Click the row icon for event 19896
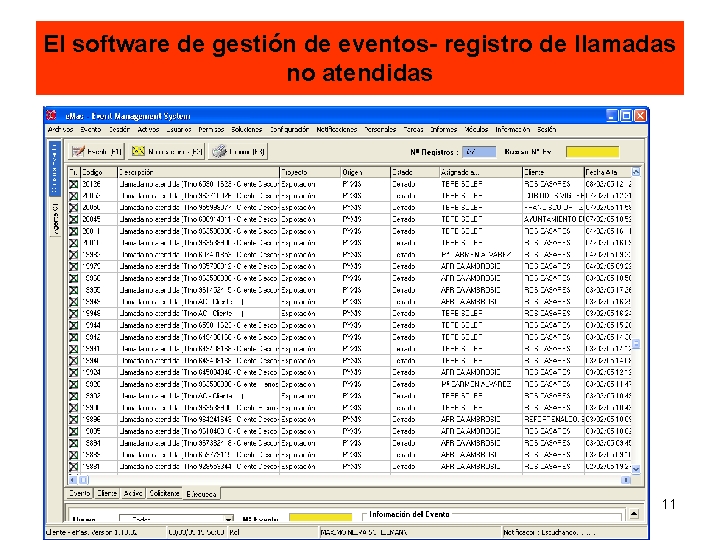 [x=73, y=420]
